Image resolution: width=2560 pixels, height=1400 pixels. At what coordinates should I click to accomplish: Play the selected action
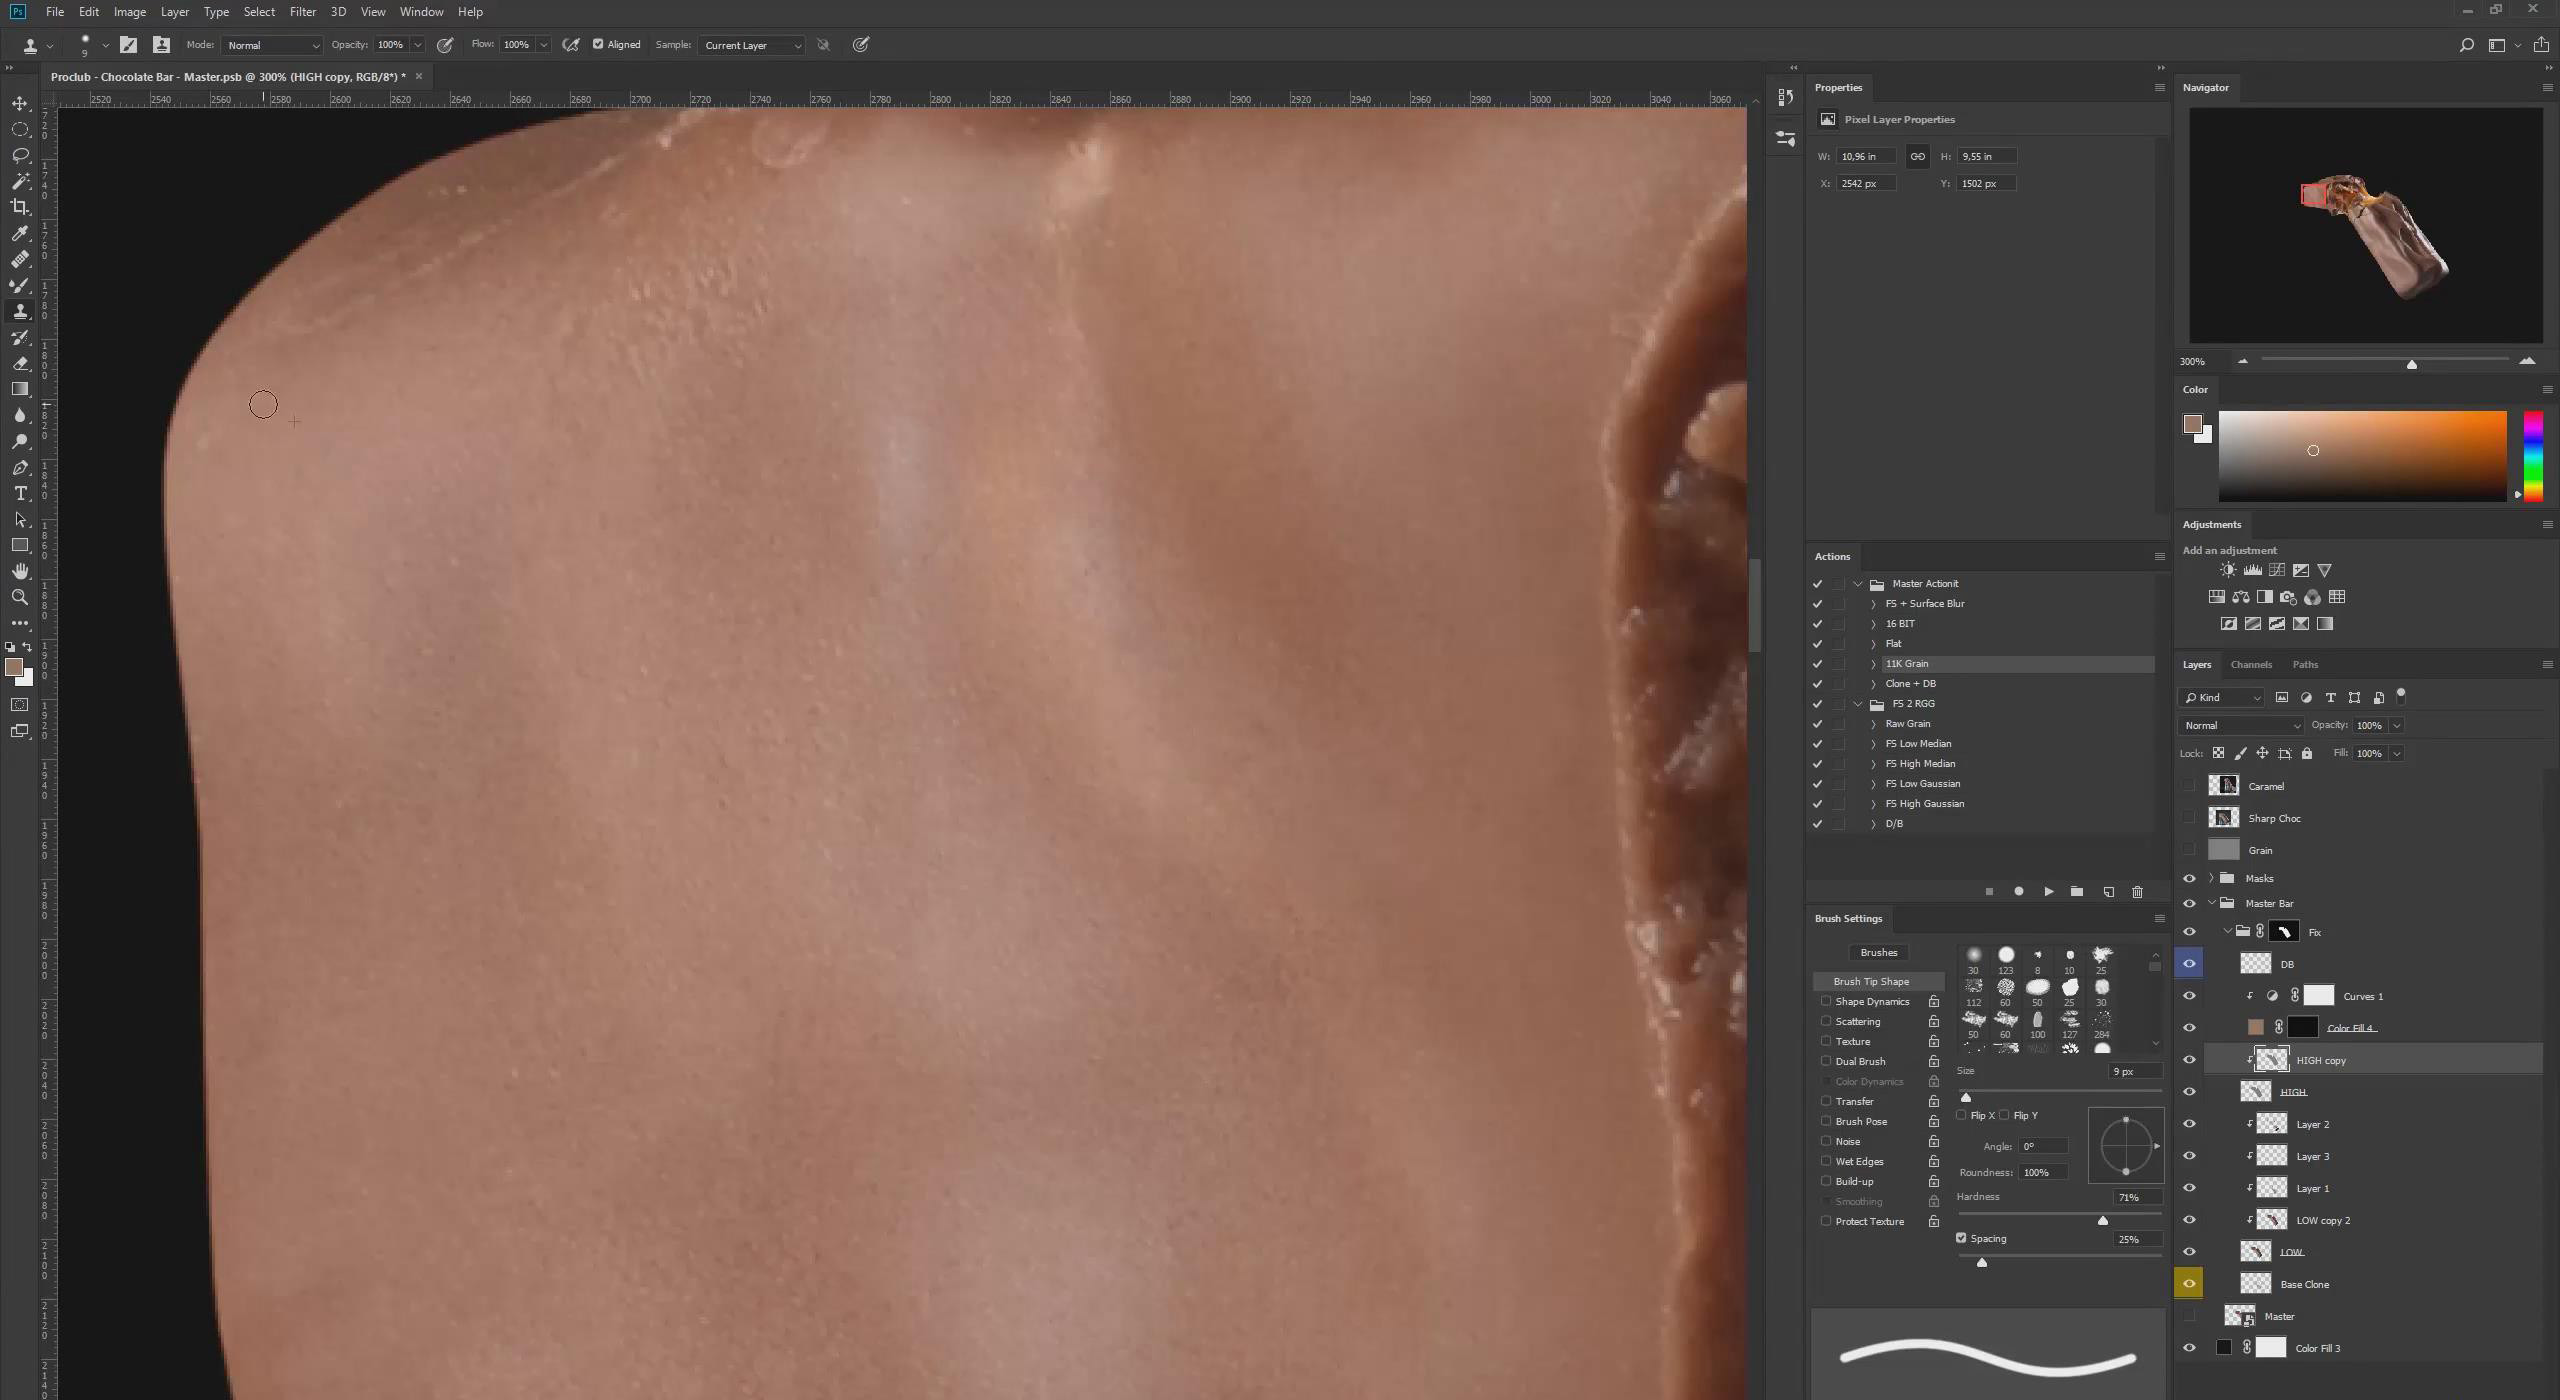click(x=2048, y=891)
